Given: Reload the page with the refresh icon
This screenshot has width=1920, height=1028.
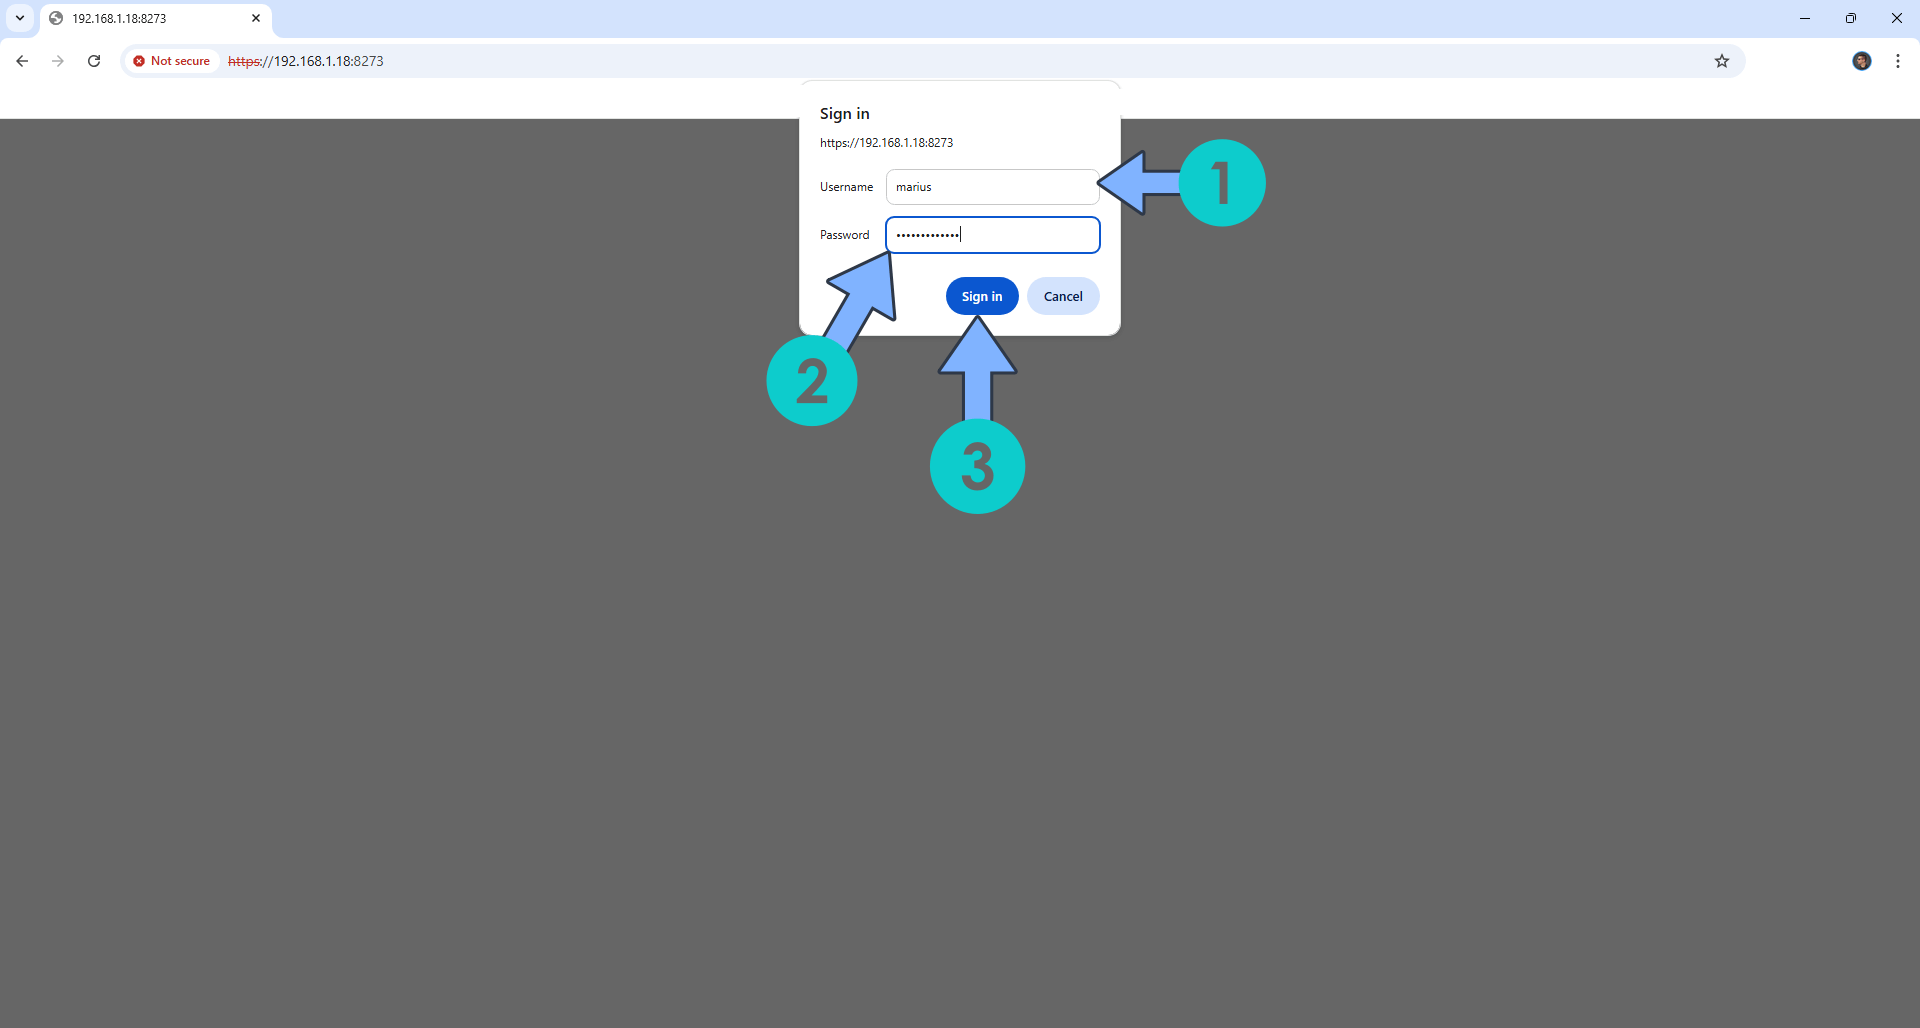Looking at the screenshot, I should [94, 61].
